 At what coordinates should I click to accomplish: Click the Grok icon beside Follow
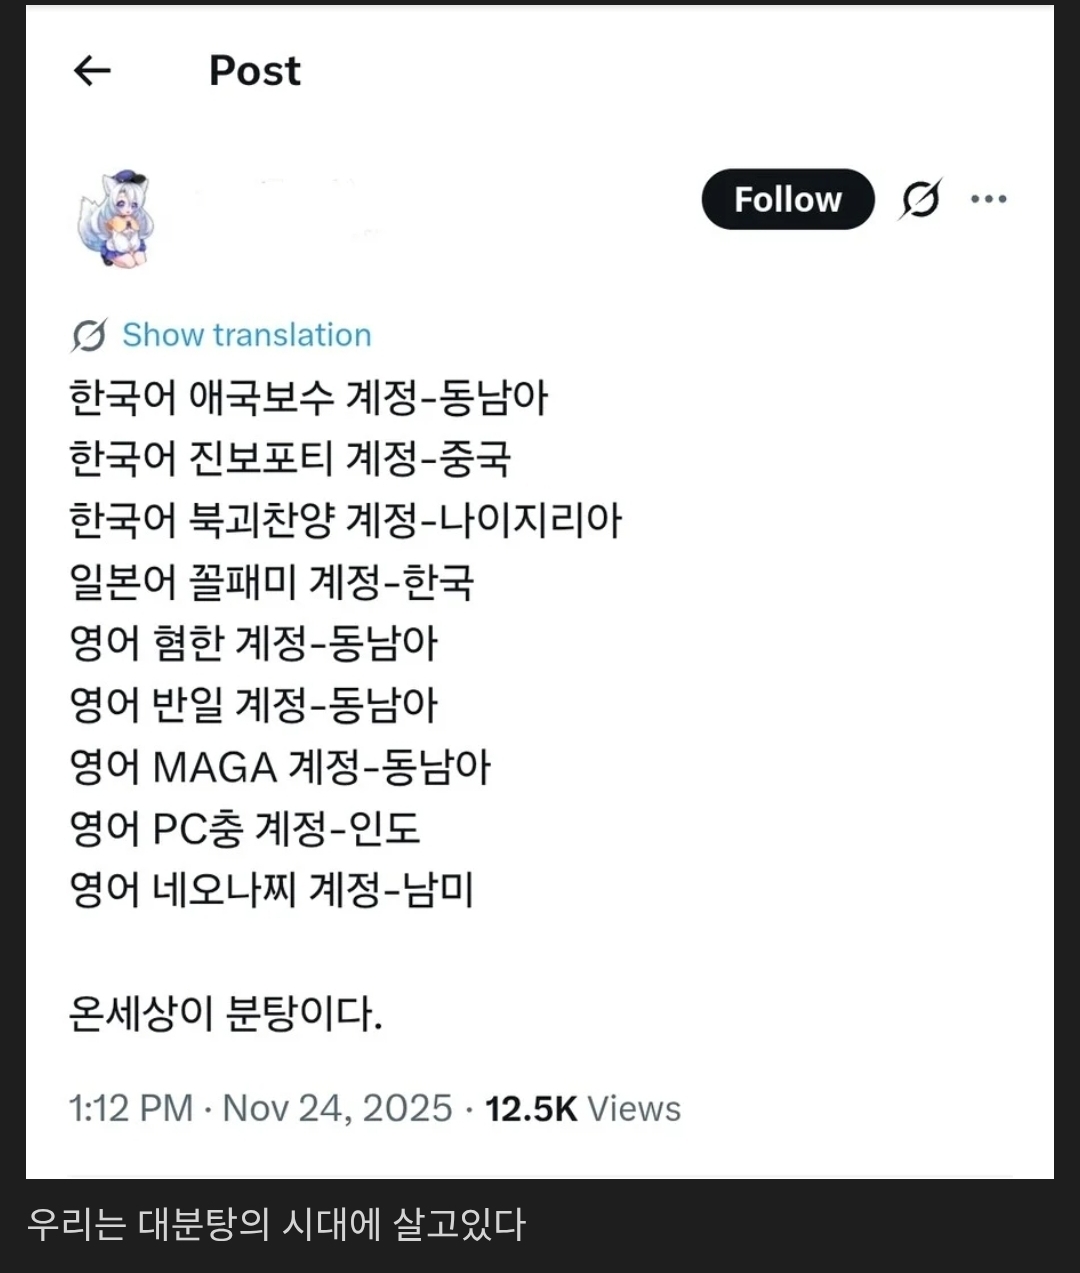[x=919, y=199]
